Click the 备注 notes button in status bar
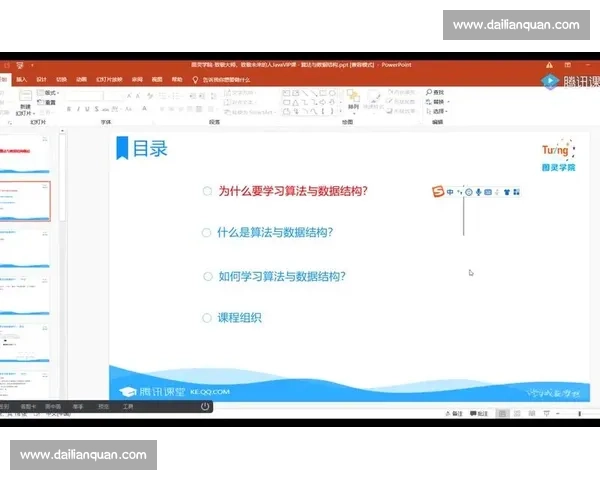The image size is (600, 480). (454, 413)
